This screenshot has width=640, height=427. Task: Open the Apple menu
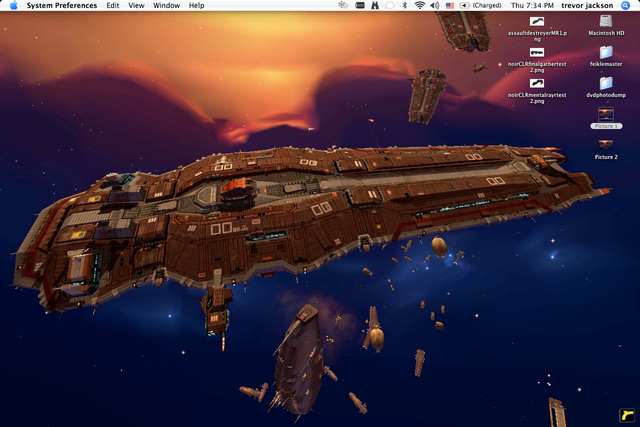[x=13, y=5]
